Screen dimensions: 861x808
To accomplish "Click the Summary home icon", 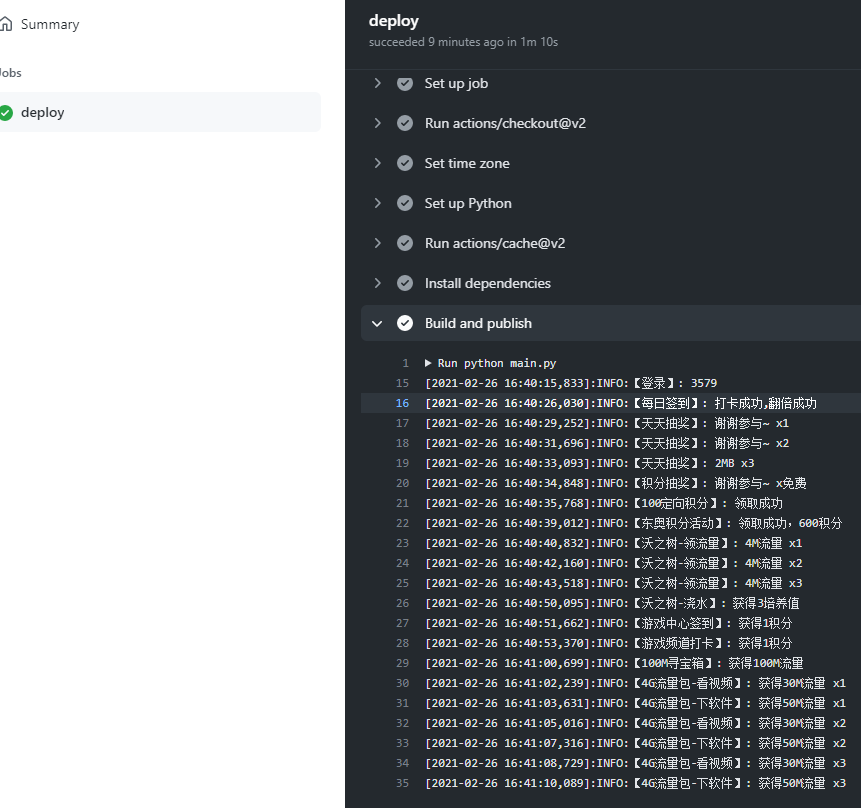I will point(6,24).
